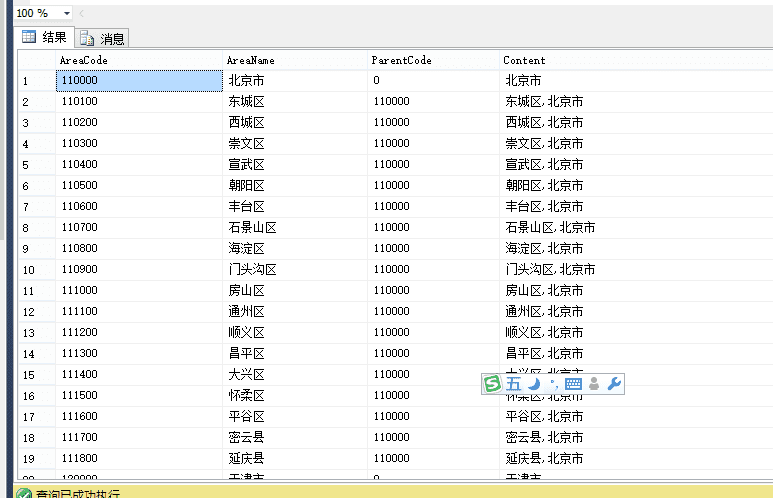Click the ParentCode column header

(x=433, y=60)
